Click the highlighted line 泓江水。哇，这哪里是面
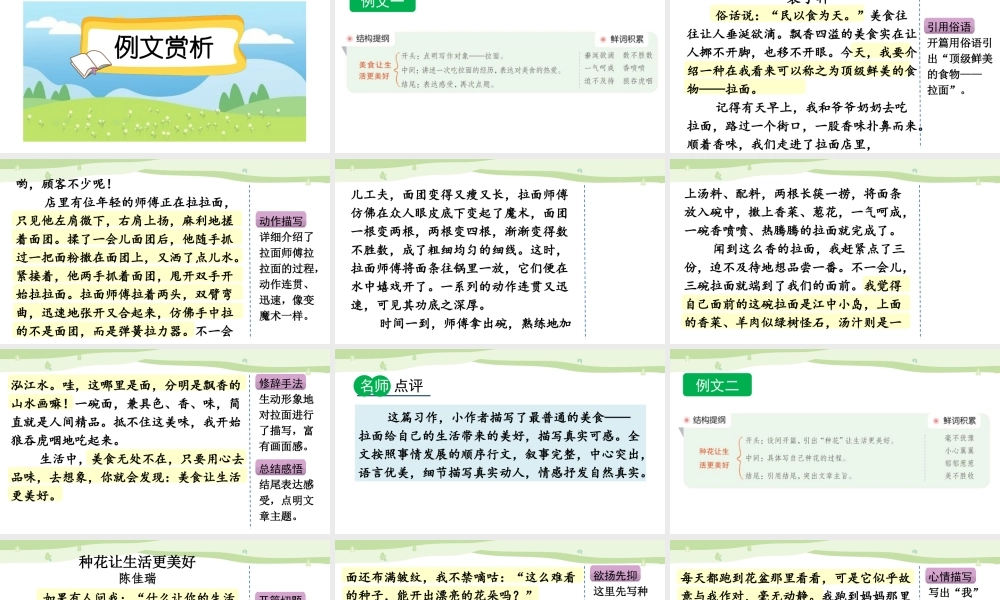The width and height of the screenshot is (1000, 600). click(x=126, y=385)
